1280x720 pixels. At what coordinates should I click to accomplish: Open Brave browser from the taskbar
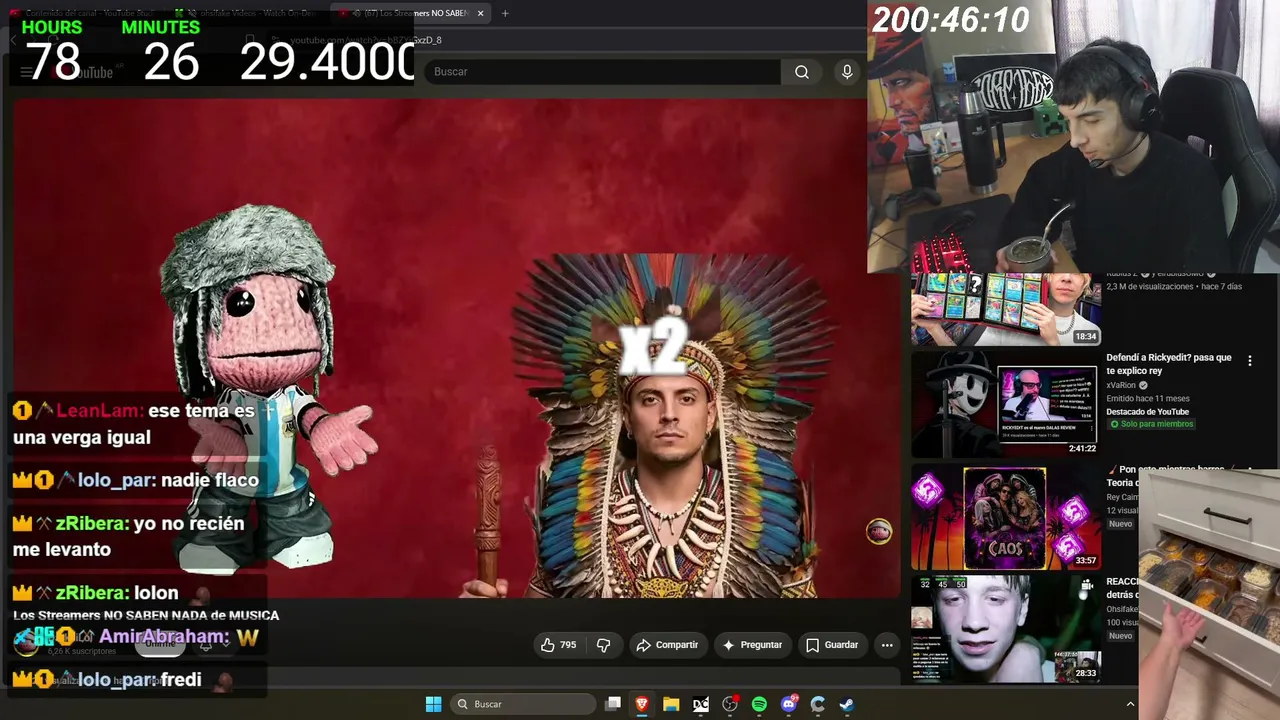(x=642, y=704)
